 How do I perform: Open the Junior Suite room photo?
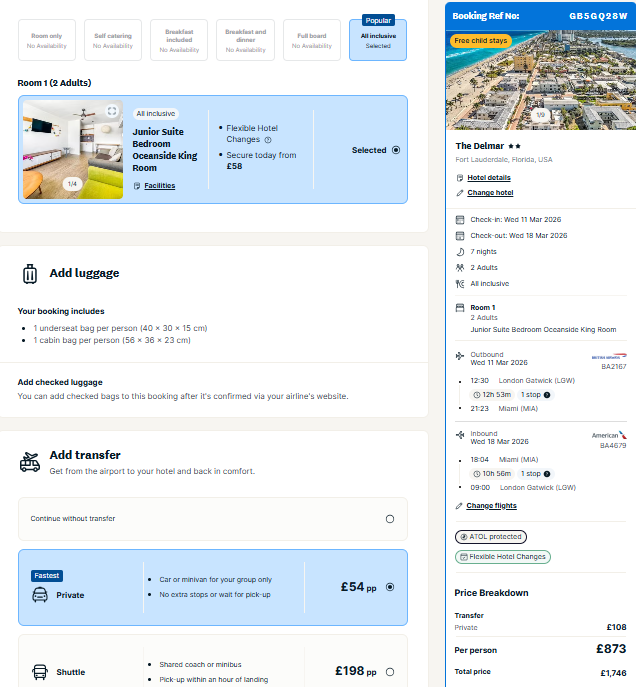73,149
